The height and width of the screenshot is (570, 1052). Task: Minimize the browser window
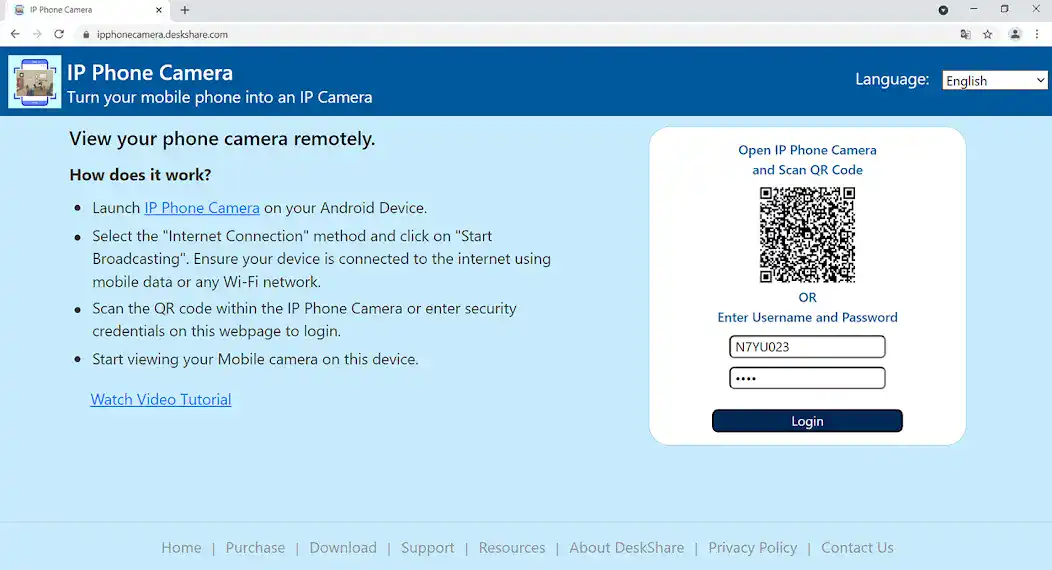click(x=974, y=9)
